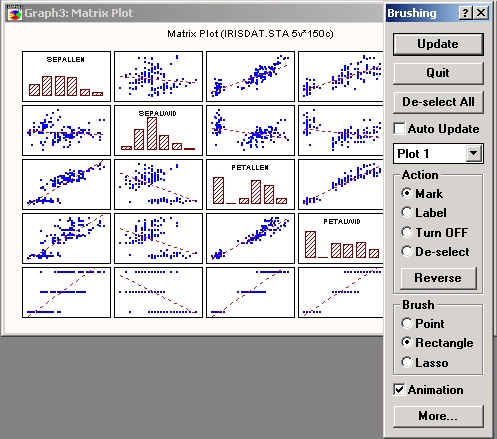Click the SEPALLEN histogram panel
Screen dimensions: 497x439
66,76
